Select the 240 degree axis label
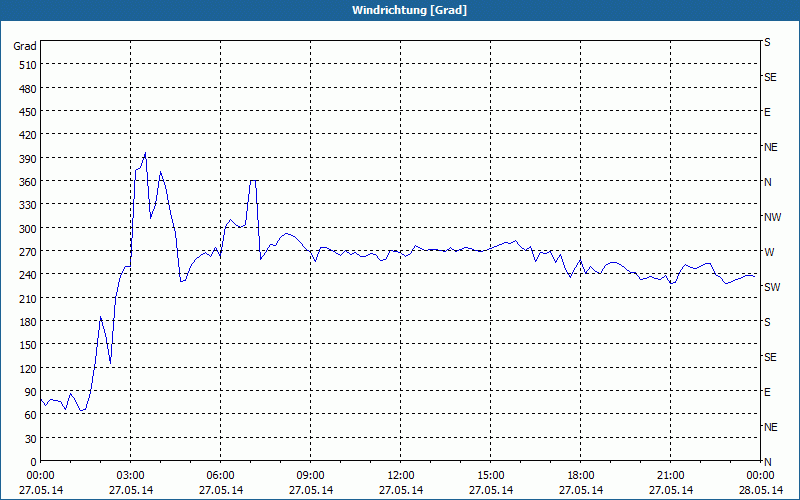The image size is (800, 500). pos(28,274)
